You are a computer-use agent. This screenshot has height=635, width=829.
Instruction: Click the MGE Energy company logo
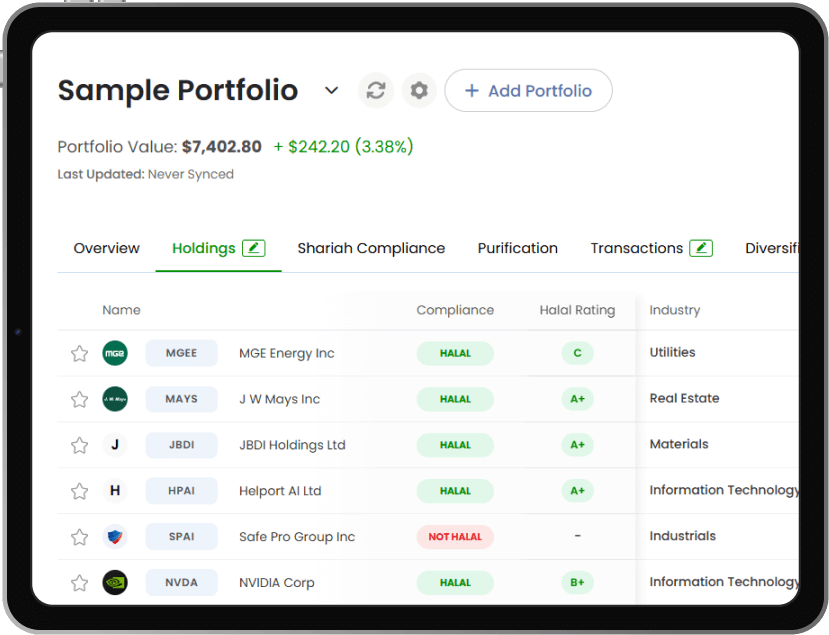click(115, 353)
